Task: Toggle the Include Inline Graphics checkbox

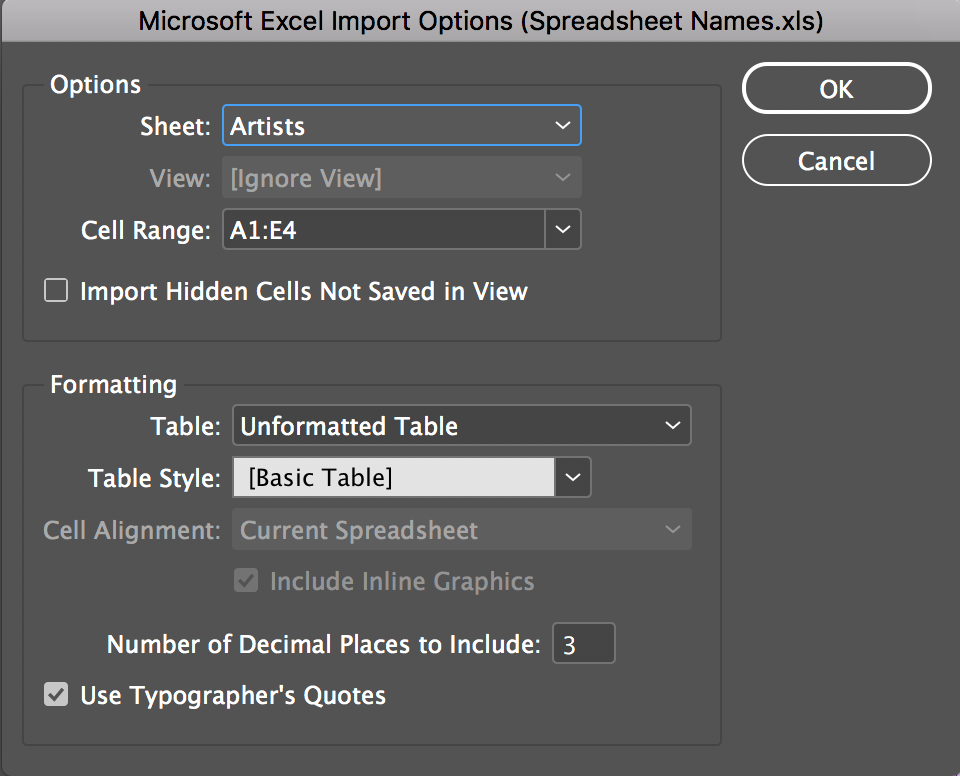Action: (x=246, y=582)
